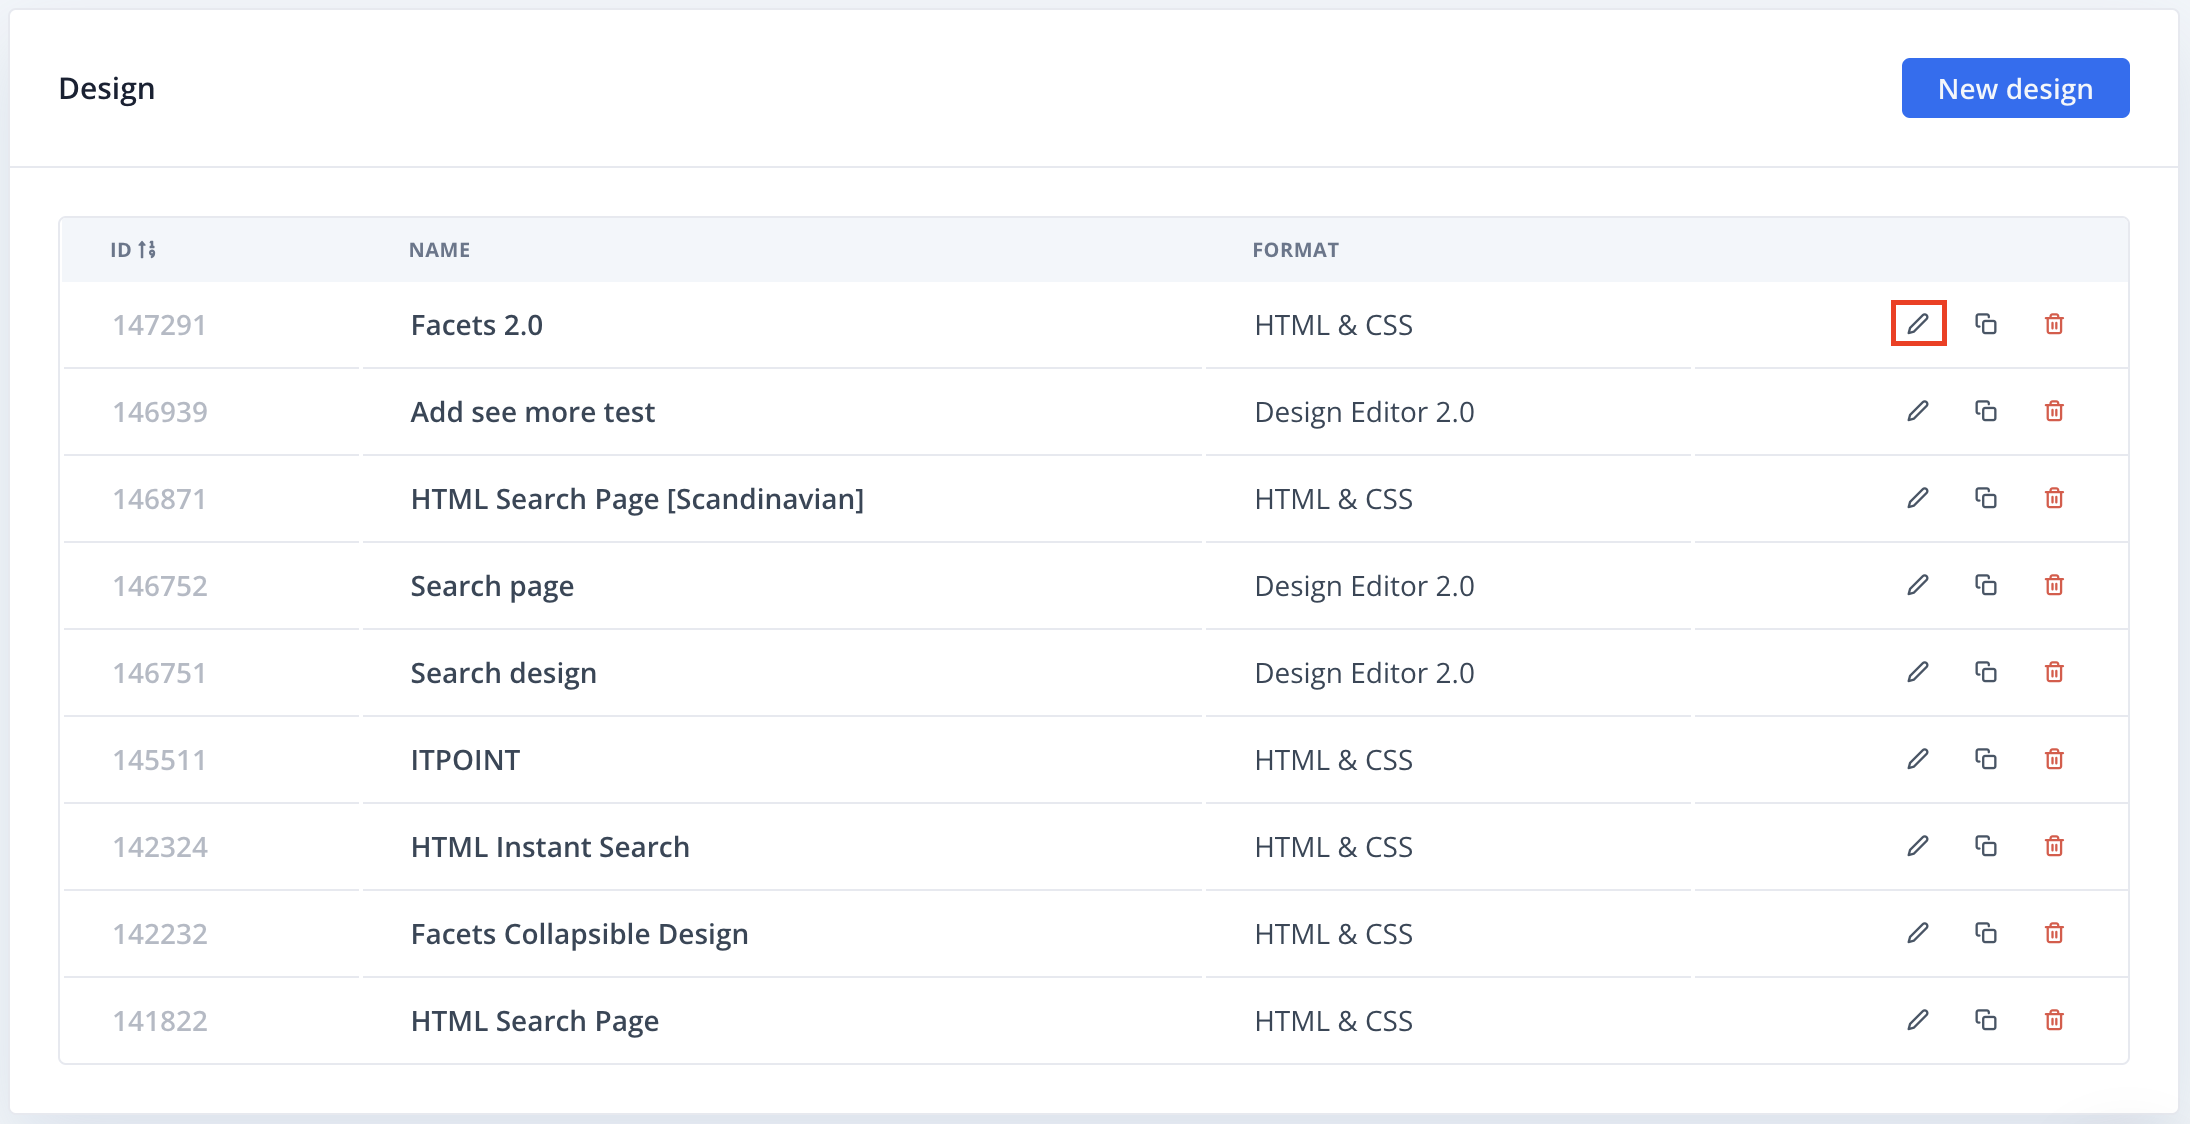Delete the Search design row

point(2054,672)
